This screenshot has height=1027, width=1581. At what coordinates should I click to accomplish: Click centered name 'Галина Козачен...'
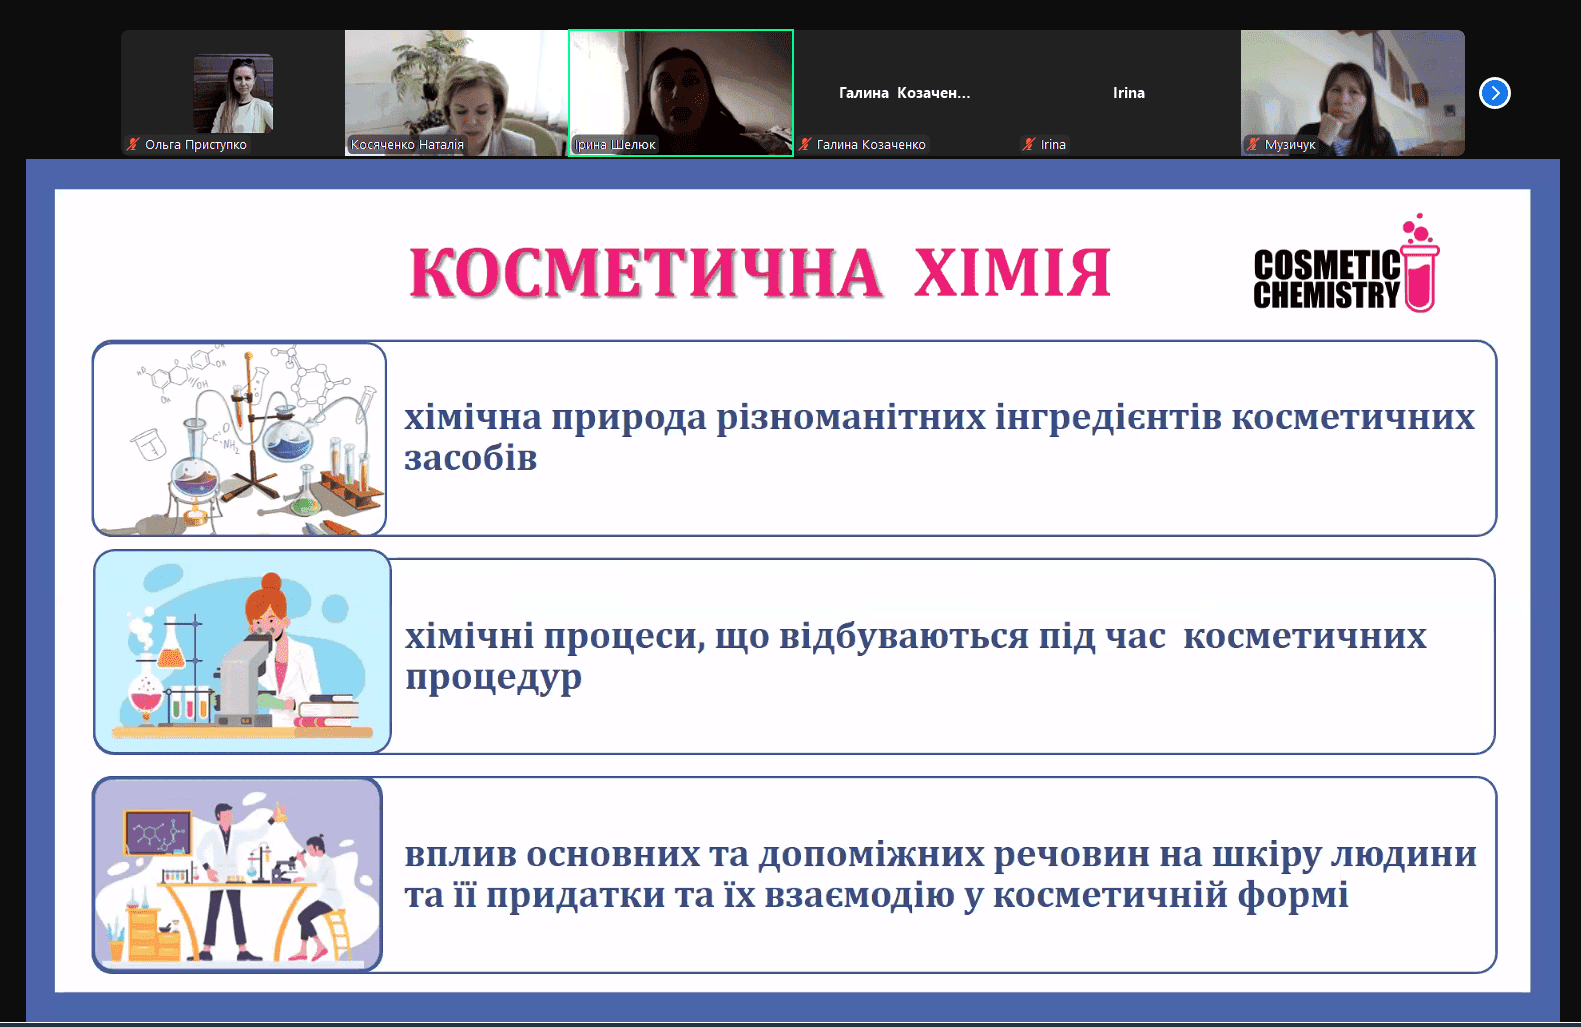click(x=905, y=93)
